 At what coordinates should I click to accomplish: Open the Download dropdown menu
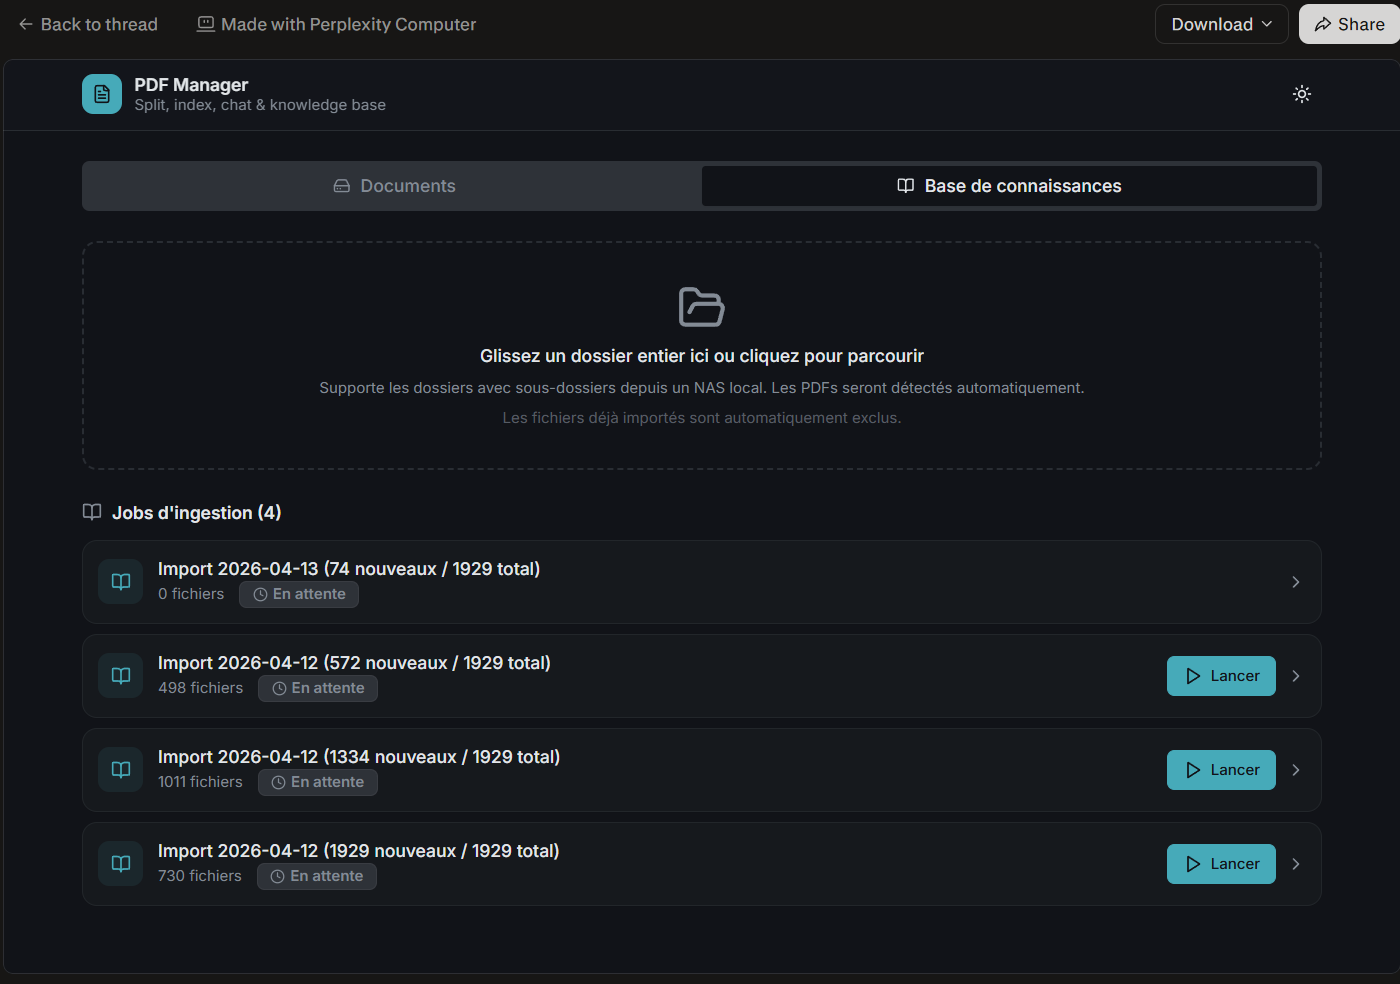1221,24
